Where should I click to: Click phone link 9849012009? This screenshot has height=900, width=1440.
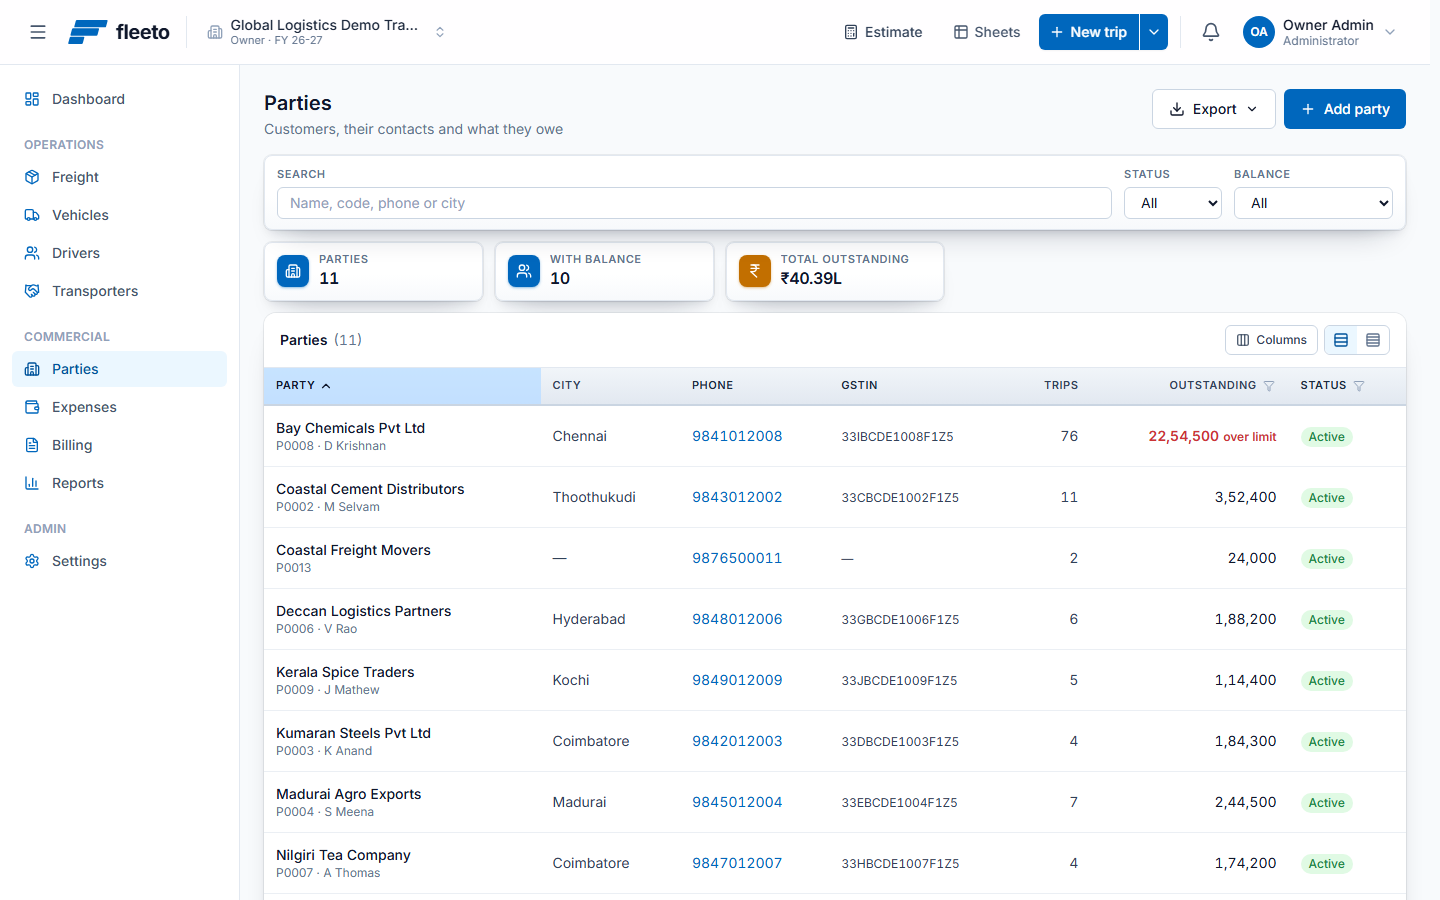tap(737, 680)
